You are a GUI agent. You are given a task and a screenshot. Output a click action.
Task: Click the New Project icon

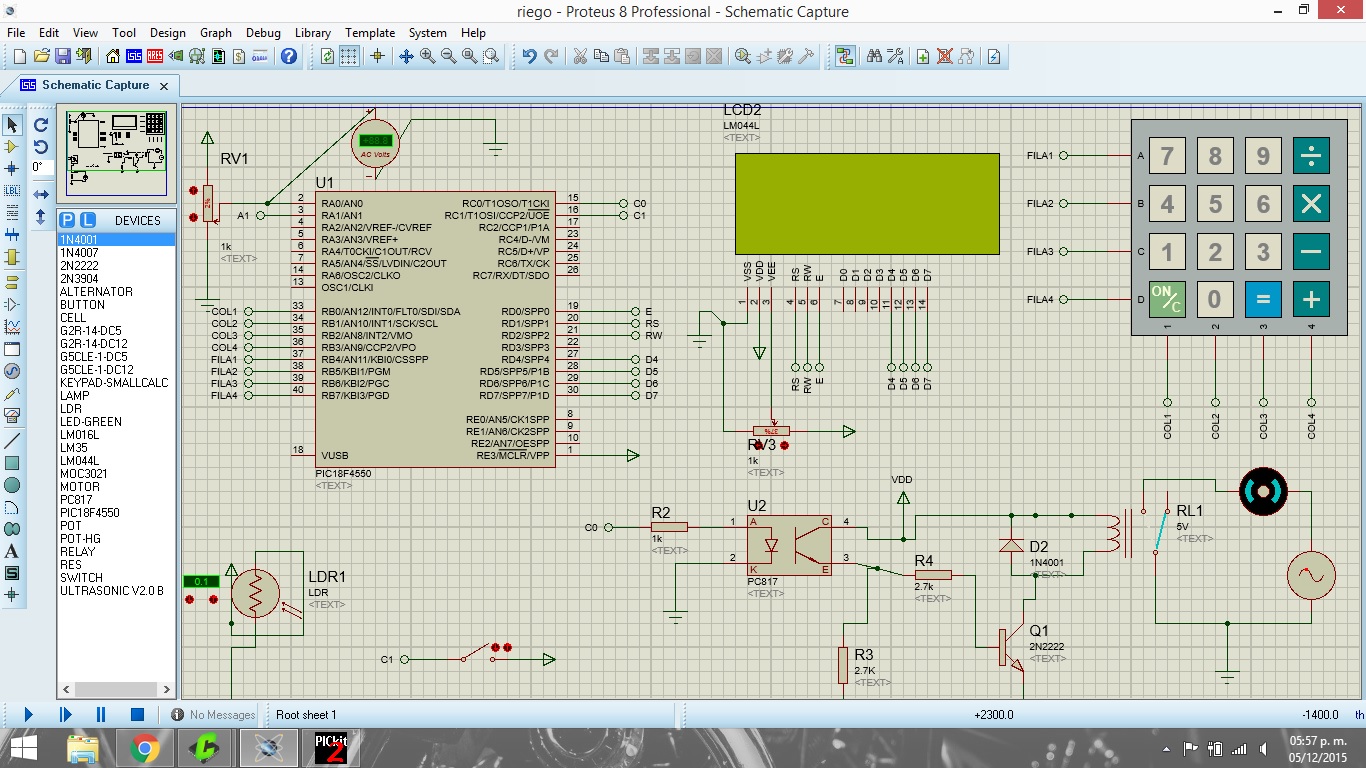tap(19, 56)
